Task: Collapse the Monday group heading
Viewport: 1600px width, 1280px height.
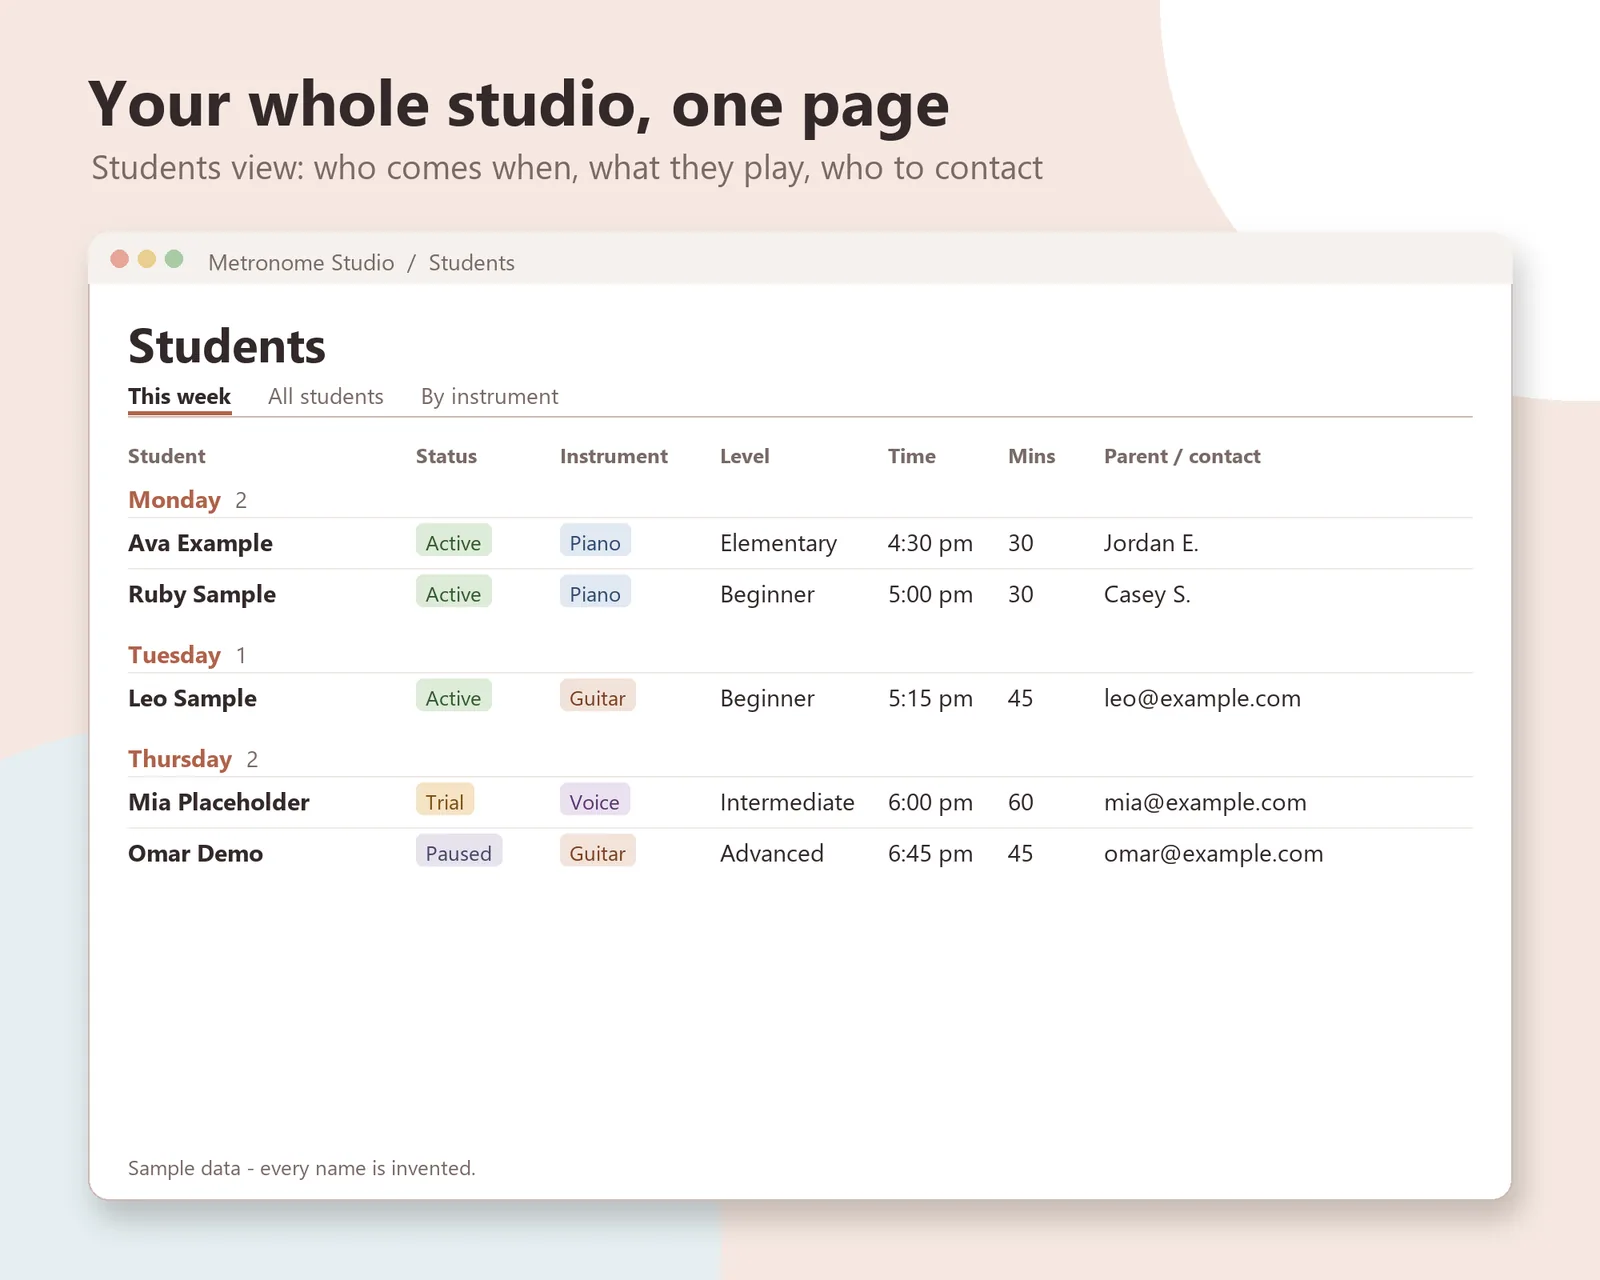Action: point(174,500)
